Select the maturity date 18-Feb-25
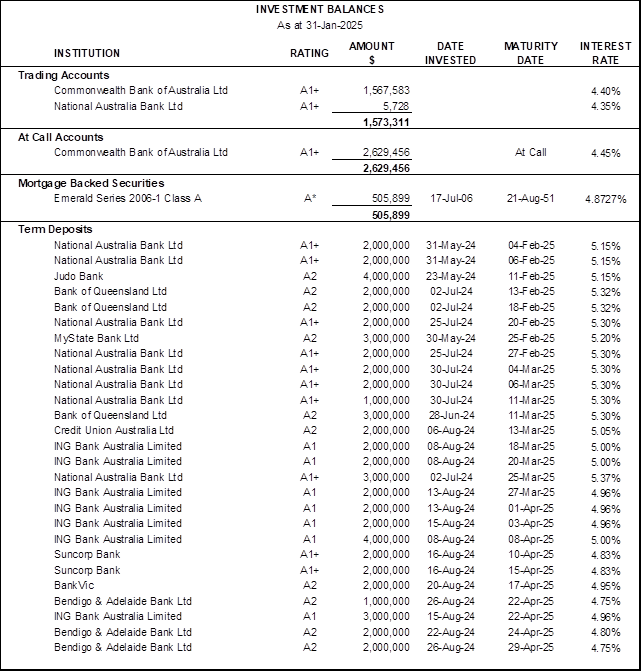Image resolution: width=642 pixels, height=672 pixels. click(531, 307)
